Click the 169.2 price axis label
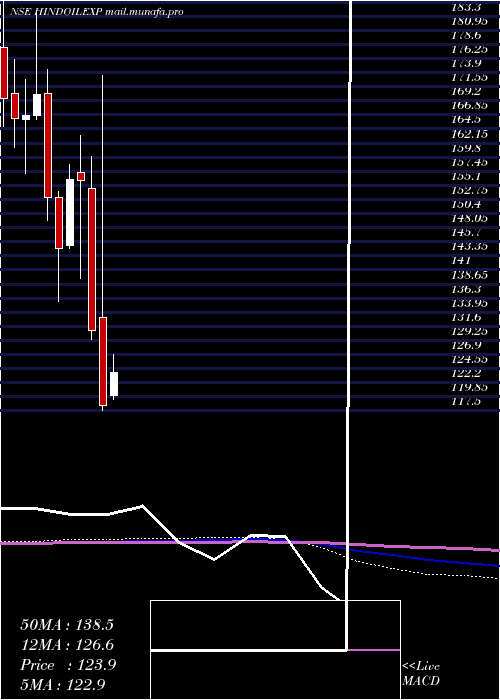The width and height of the screenshot is (500, 700). pos(466,92)
